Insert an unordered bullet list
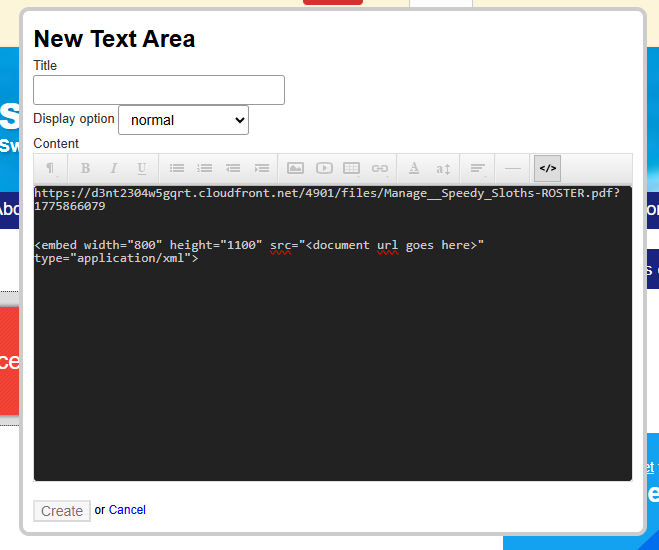The height and width of the screenshot is (550, 659). tap(177, 168)
